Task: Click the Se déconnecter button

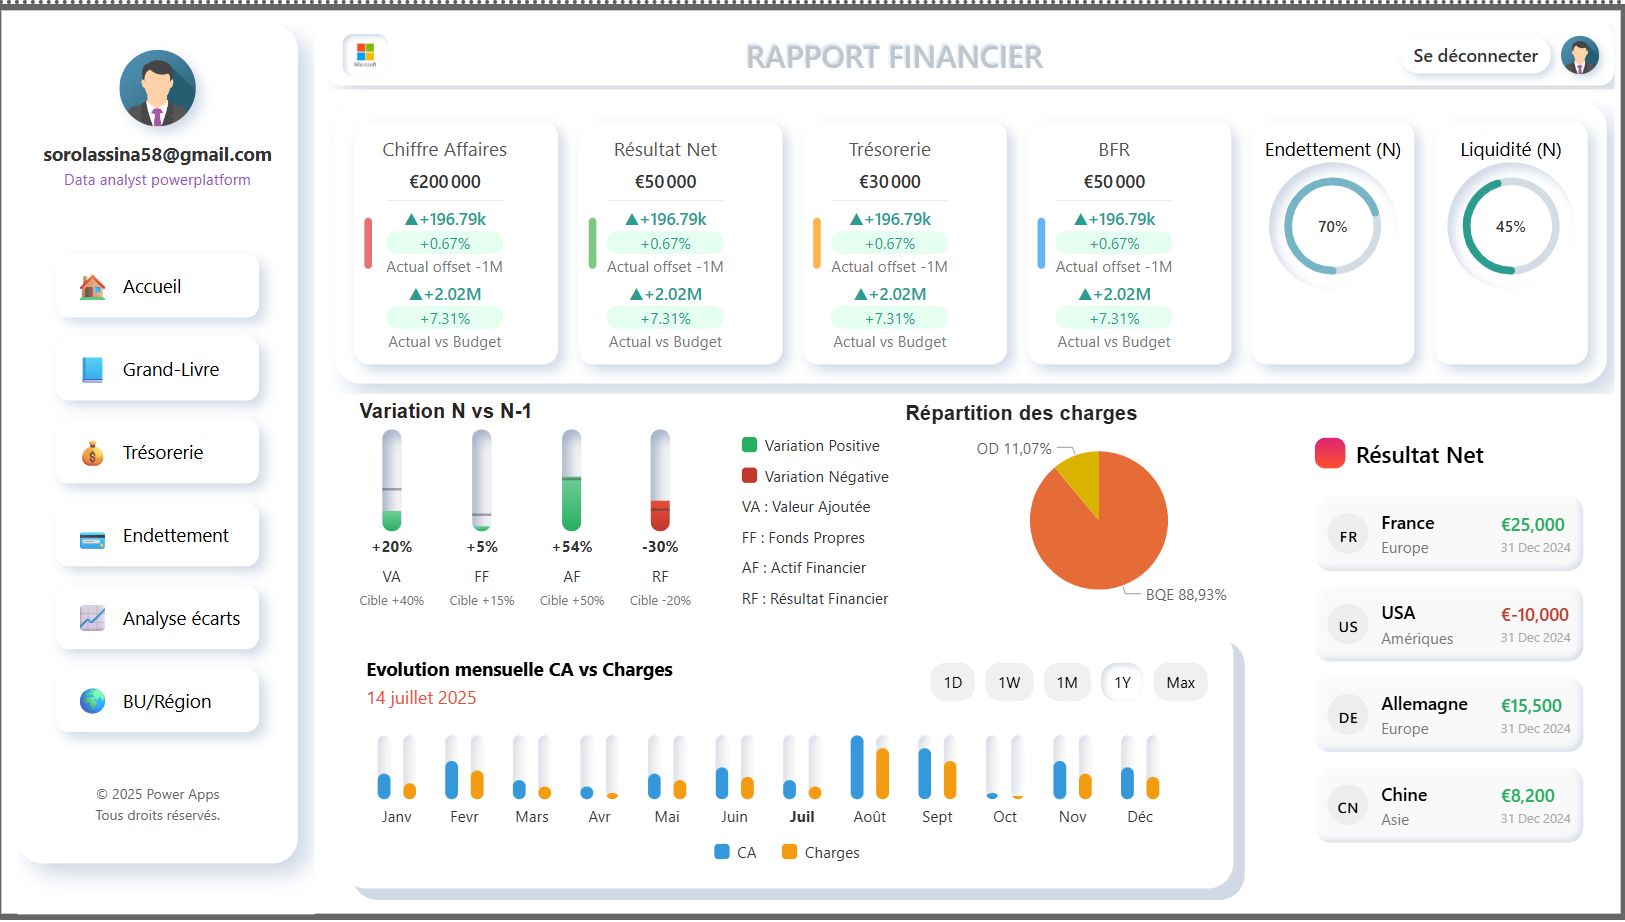Action: tap(1475, 56)
